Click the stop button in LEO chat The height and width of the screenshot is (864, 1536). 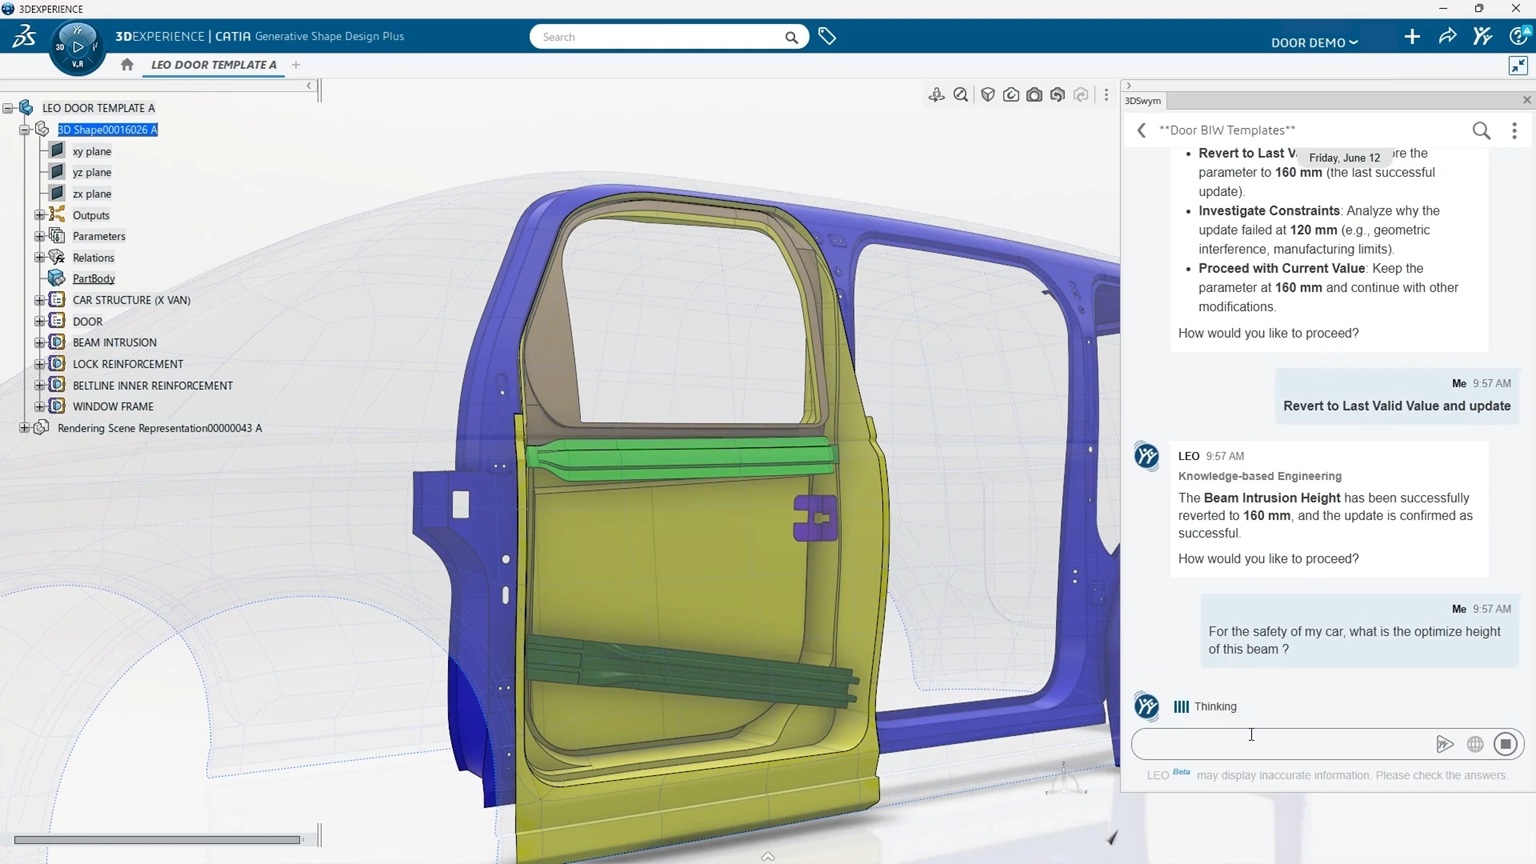[x=1506, y=744]
